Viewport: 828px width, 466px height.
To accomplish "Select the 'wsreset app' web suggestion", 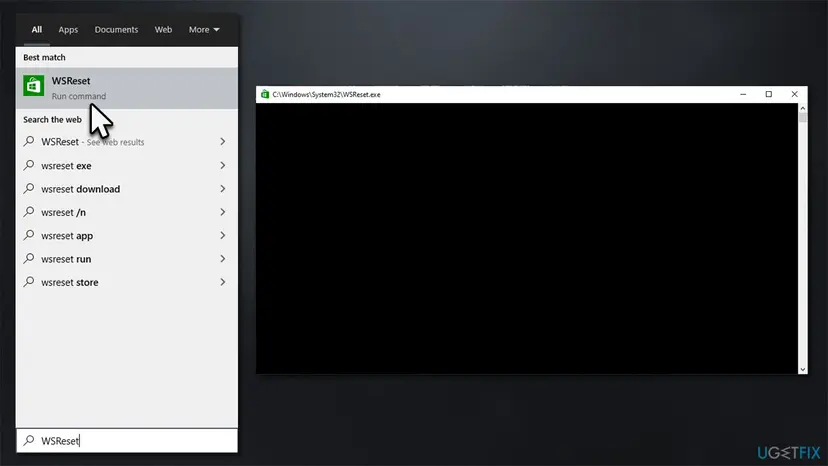I will (127, 235).
